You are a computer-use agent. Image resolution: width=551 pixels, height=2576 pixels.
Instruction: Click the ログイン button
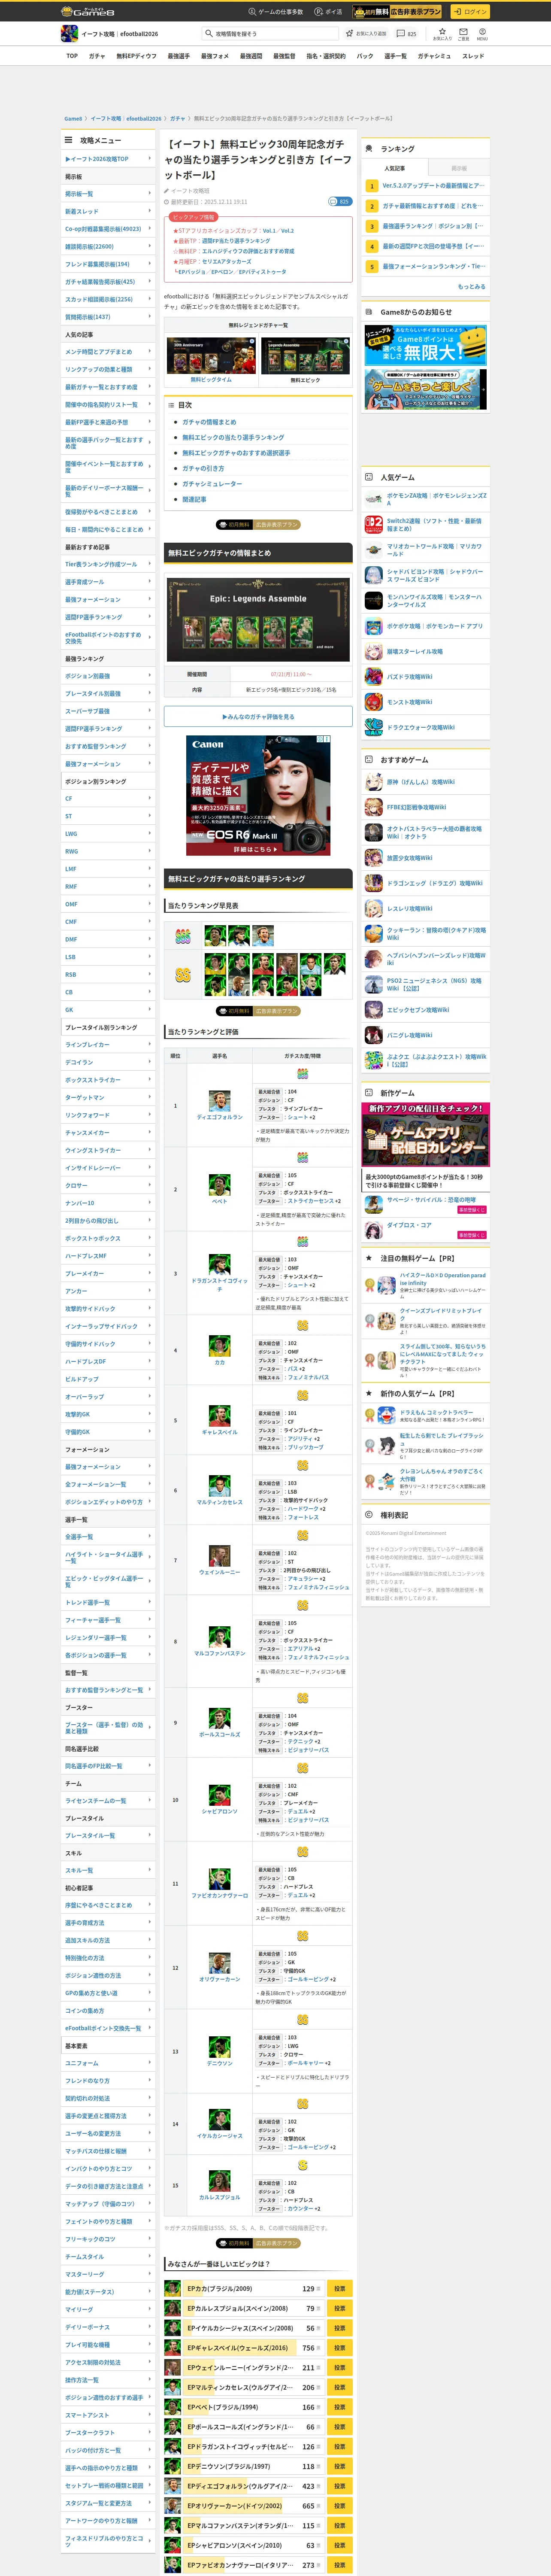[469, 12]
